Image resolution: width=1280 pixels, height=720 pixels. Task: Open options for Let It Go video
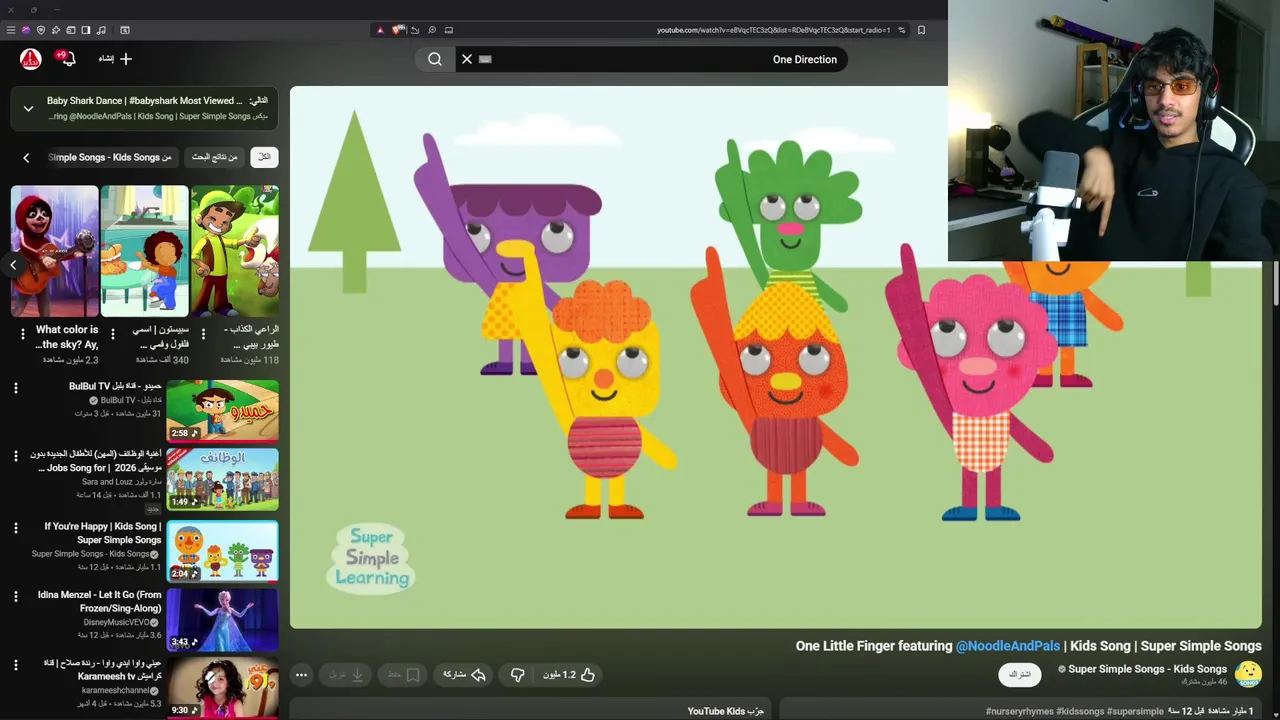pyautogui.click(x=15, y=596)
